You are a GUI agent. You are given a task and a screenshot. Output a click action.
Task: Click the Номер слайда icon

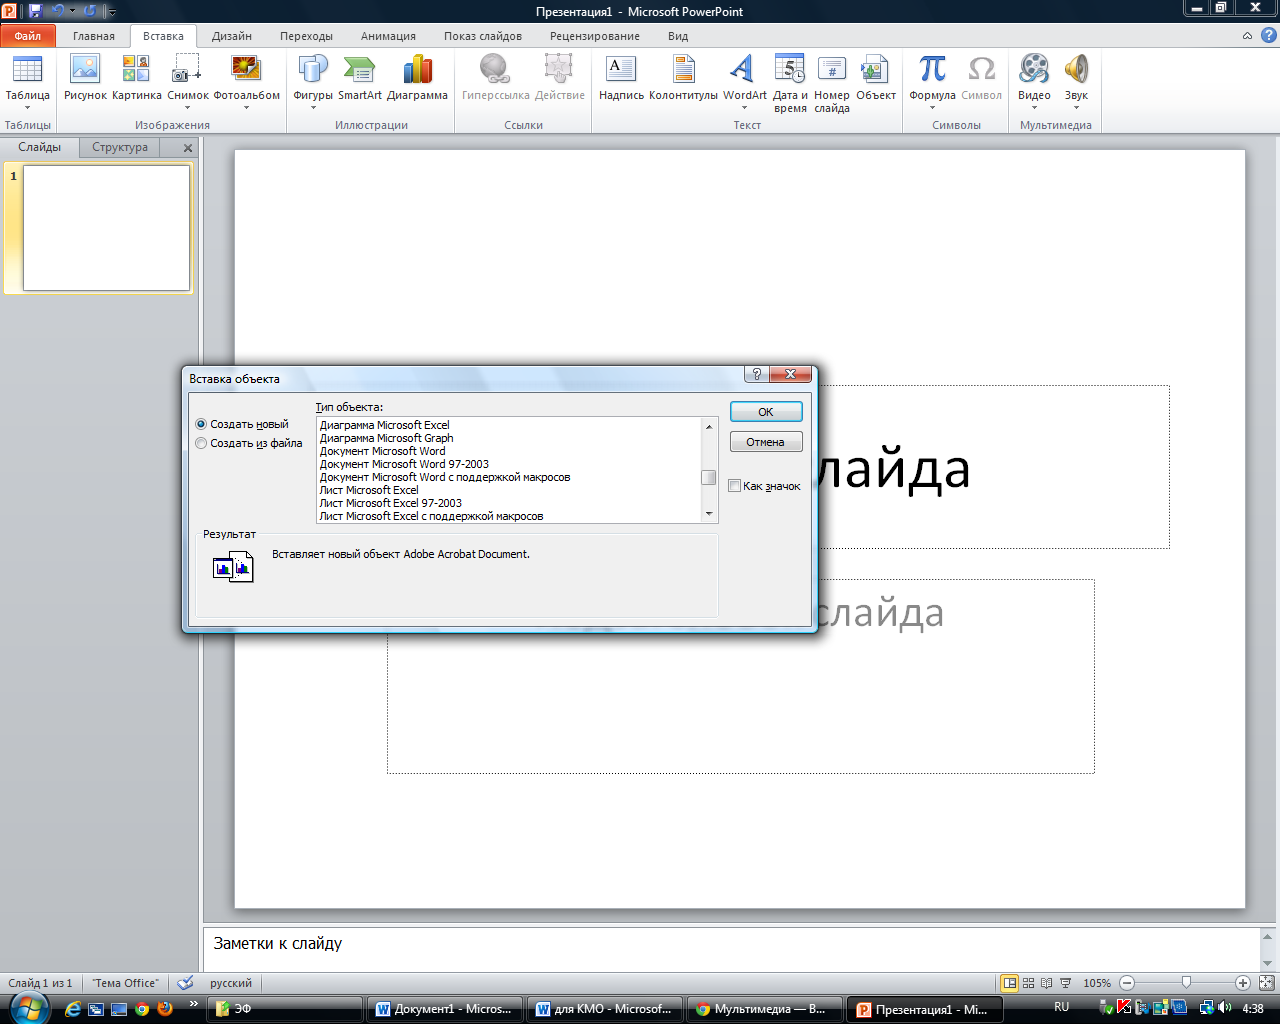point(831,83)
